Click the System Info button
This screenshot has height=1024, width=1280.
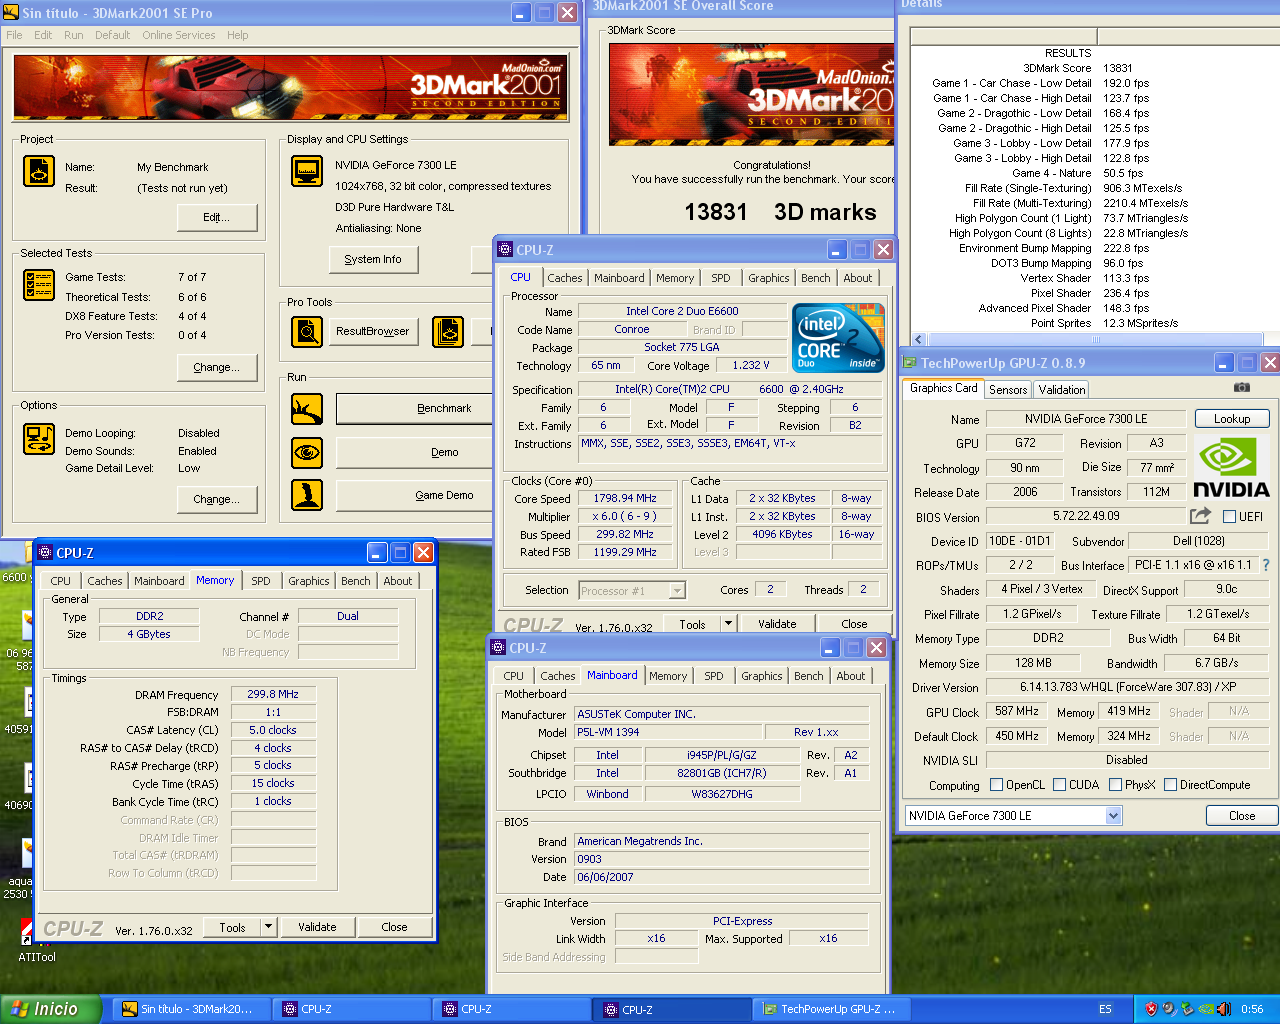coord(373,259)
